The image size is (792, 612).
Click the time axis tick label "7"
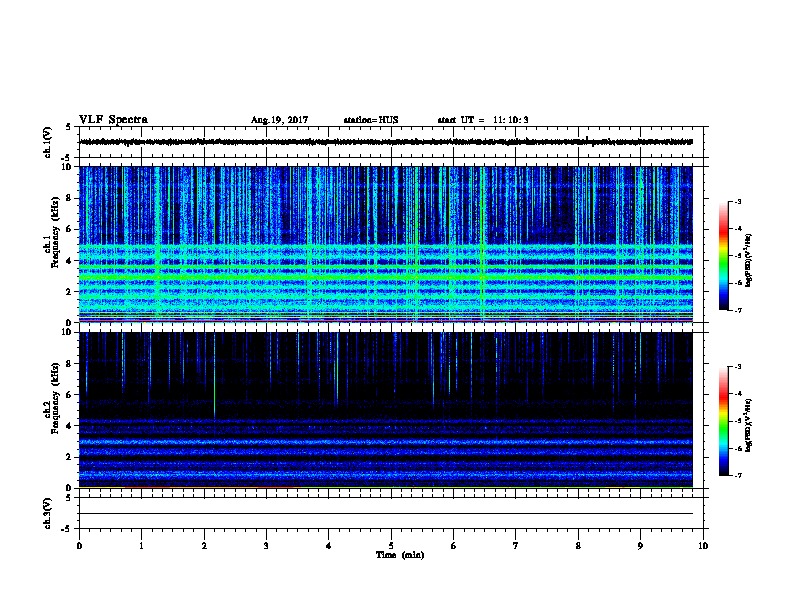click(x=516, y=546)
